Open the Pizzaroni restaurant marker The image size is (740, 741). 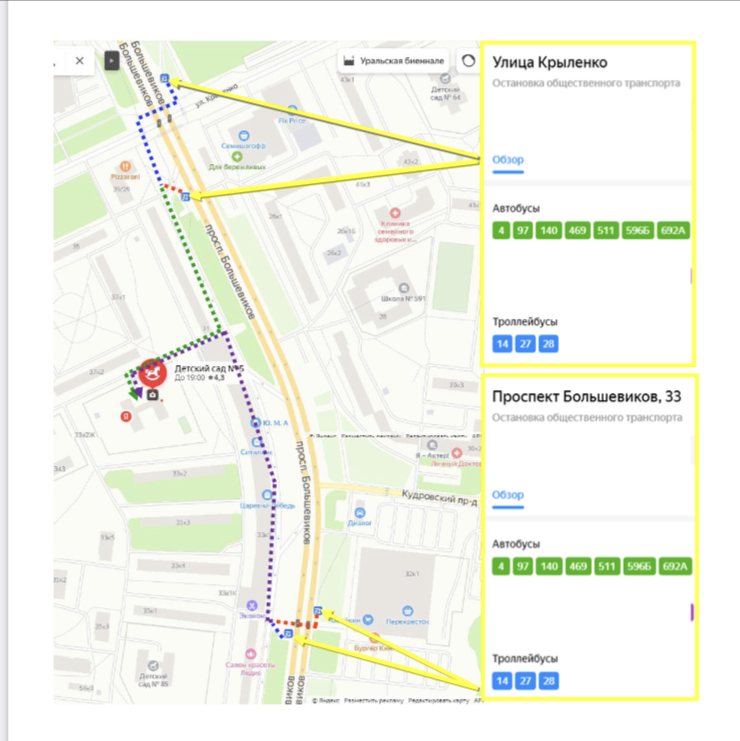click(125, 165)
